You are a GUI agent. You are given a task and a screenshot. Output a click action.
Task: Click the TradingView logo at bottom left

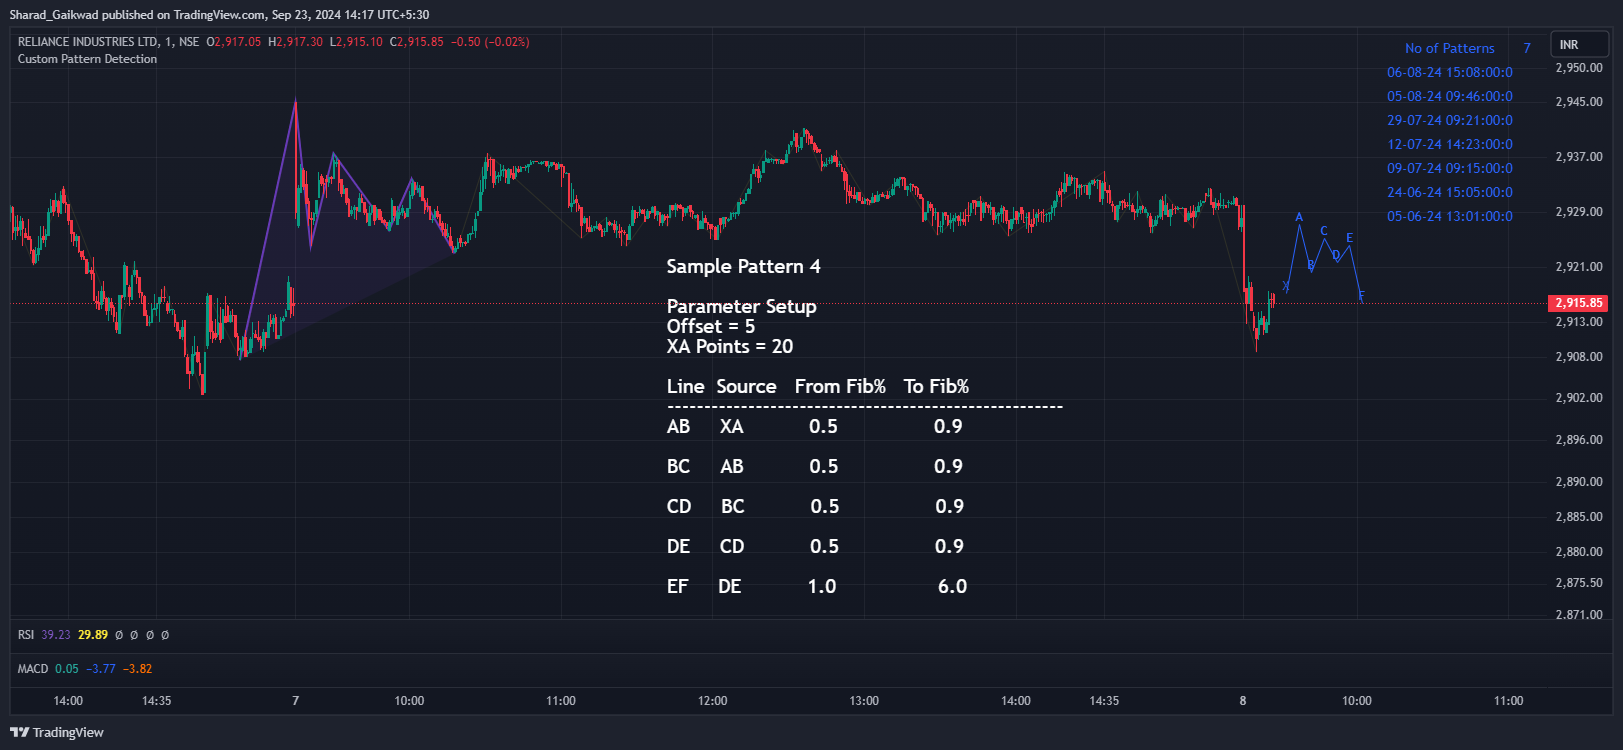pos(57,732)
